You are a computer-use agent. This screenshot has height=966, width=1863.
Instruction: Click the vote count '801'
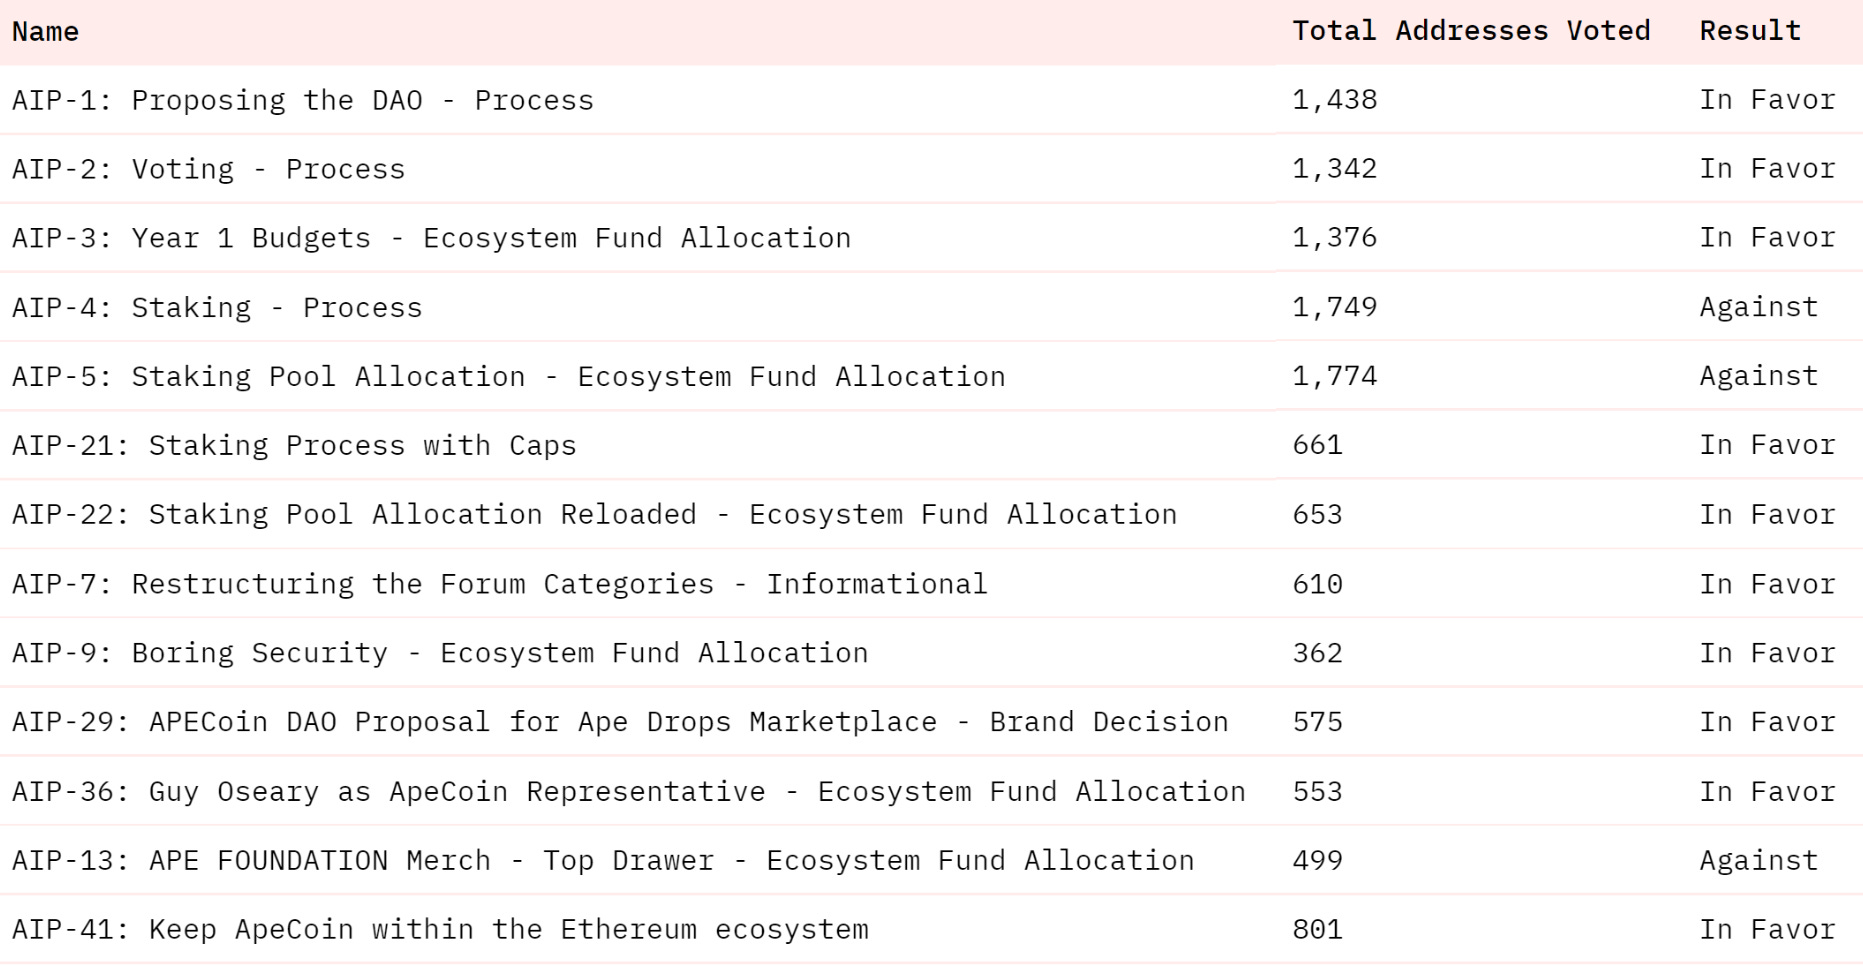pyautogui.click(x=1318, y=930)
